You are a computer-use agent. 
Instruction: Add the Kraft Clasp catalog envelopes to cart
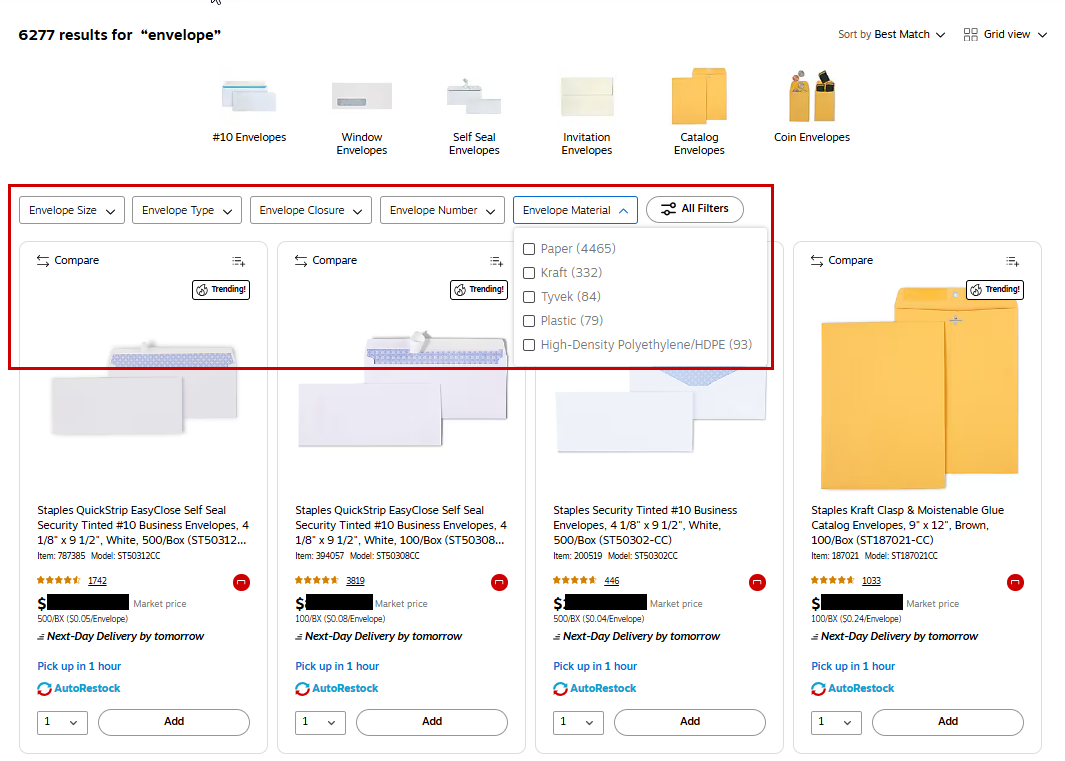click(x=947, y=722)
